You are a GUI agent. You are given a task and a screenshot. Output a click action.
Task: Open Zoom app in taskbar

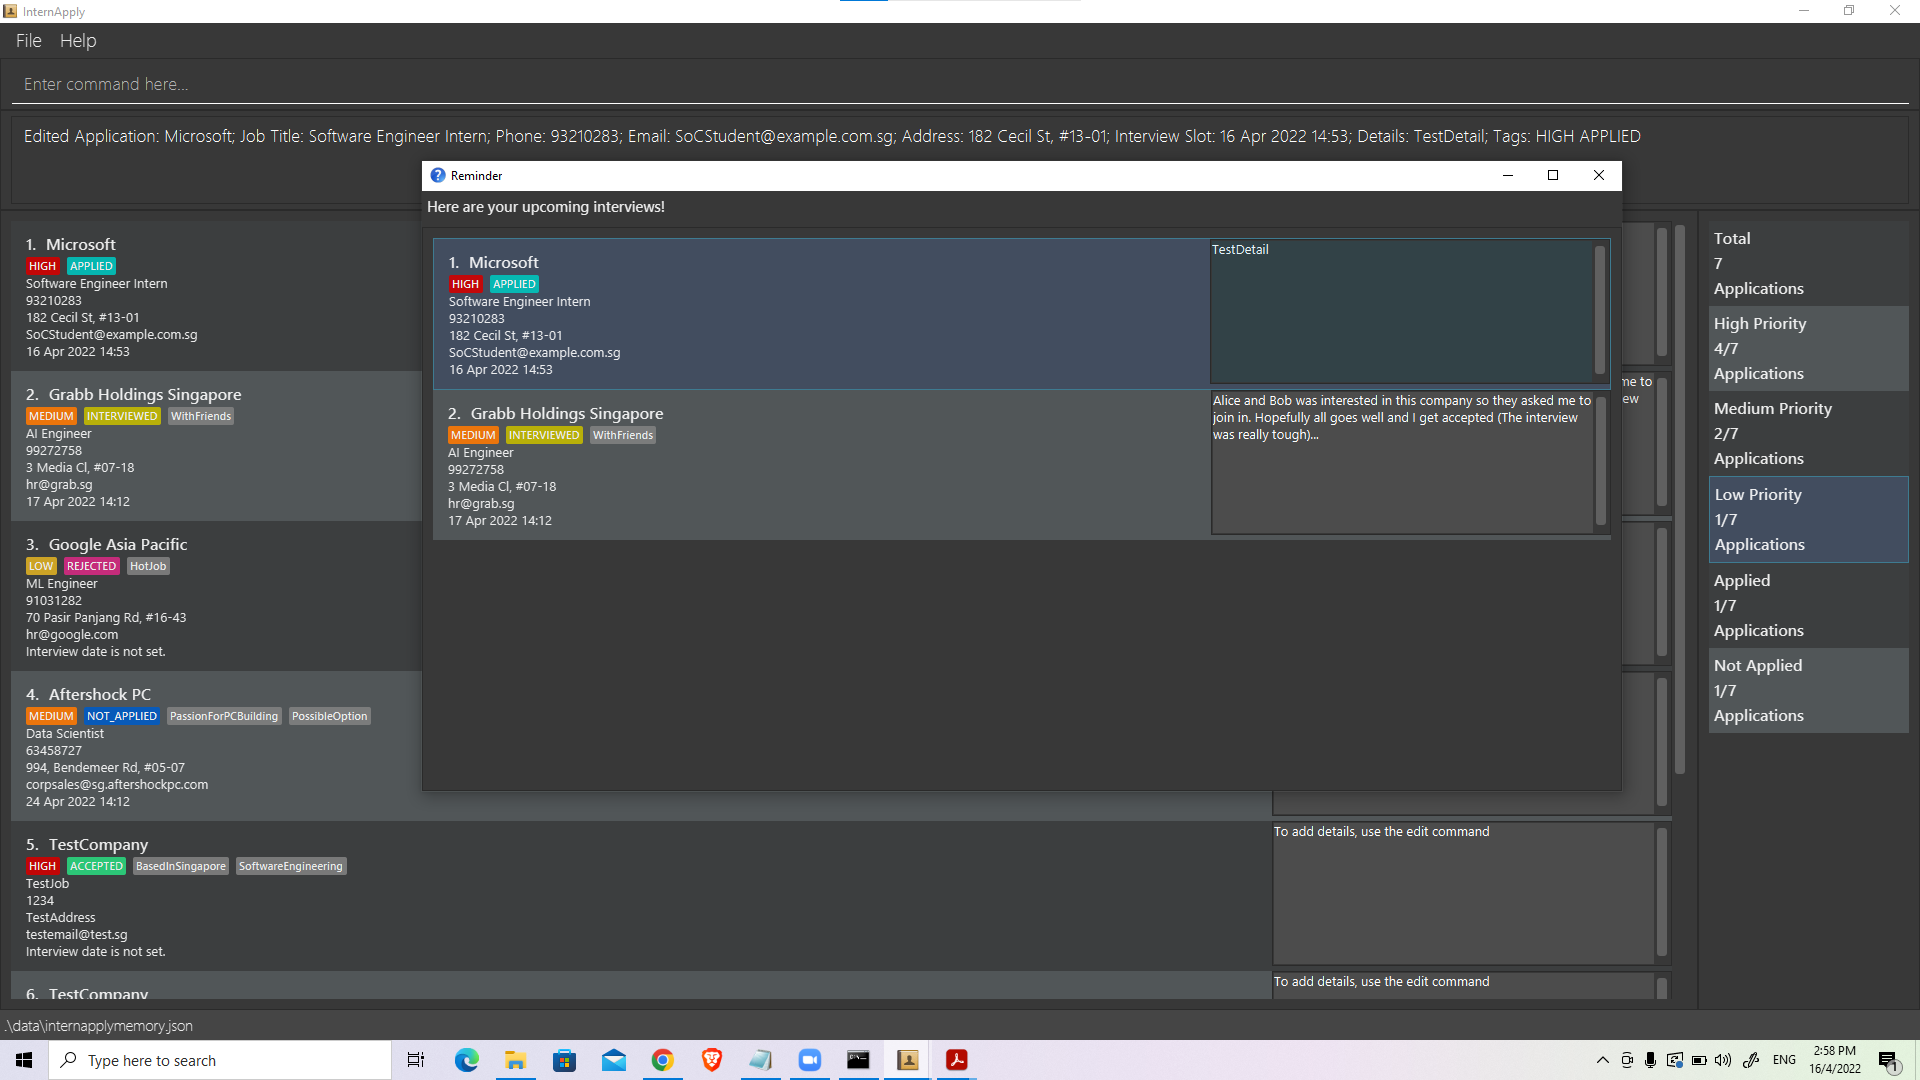[810, 1060]
